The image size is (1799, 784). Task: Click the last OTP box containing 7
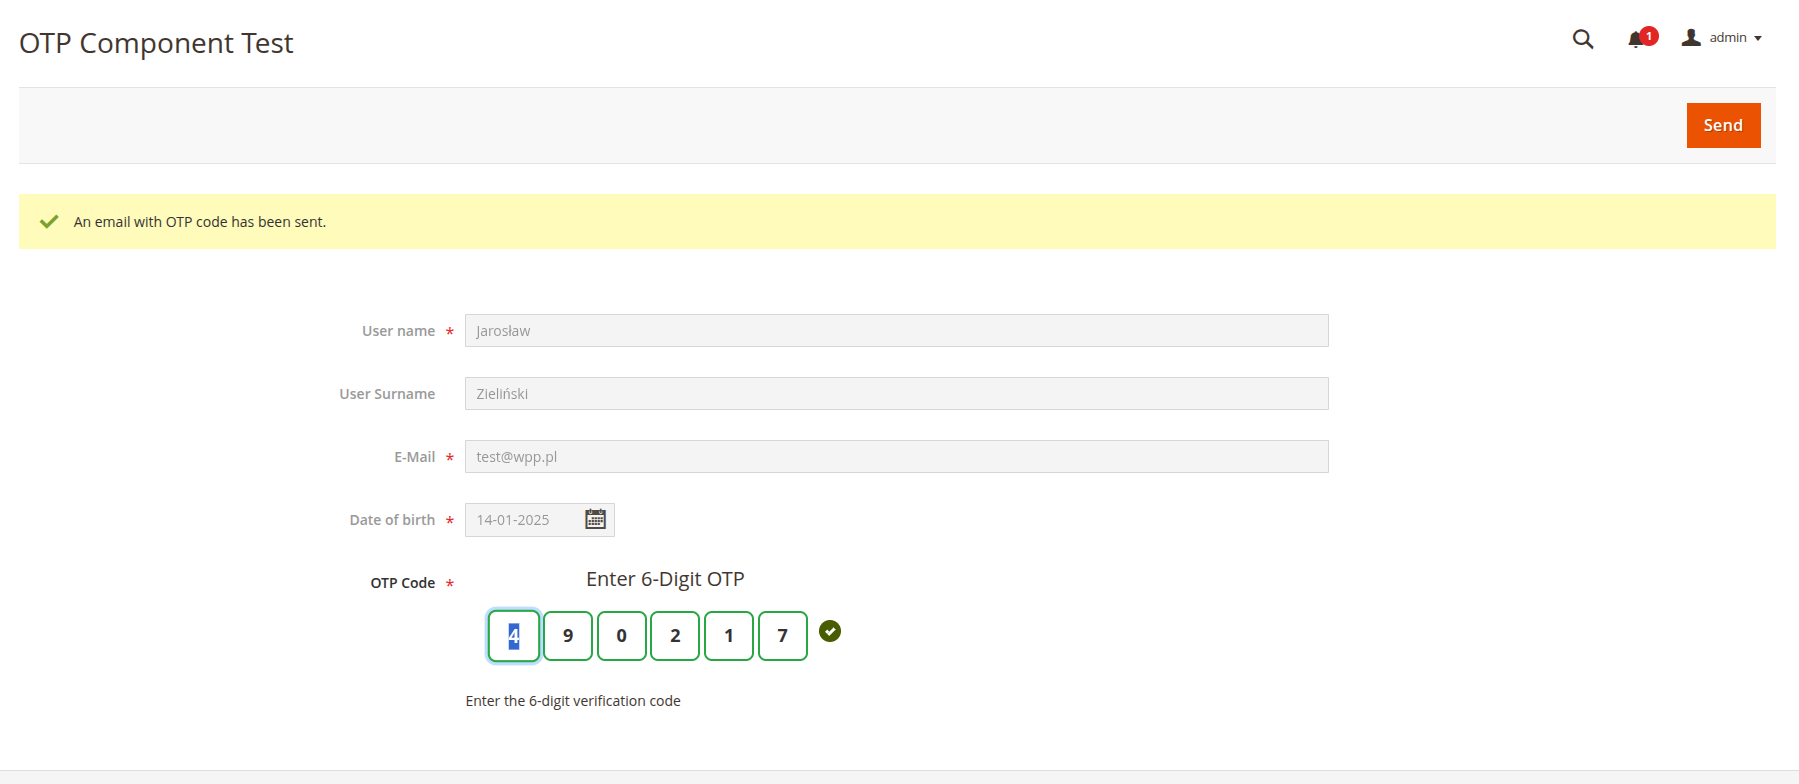pos(783,636)
